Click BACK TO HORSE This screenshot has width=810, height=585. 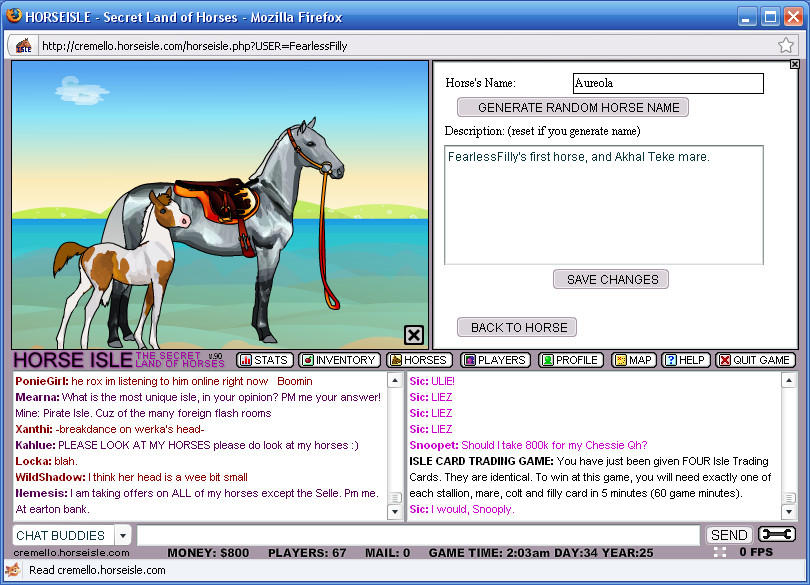(517, 327)
